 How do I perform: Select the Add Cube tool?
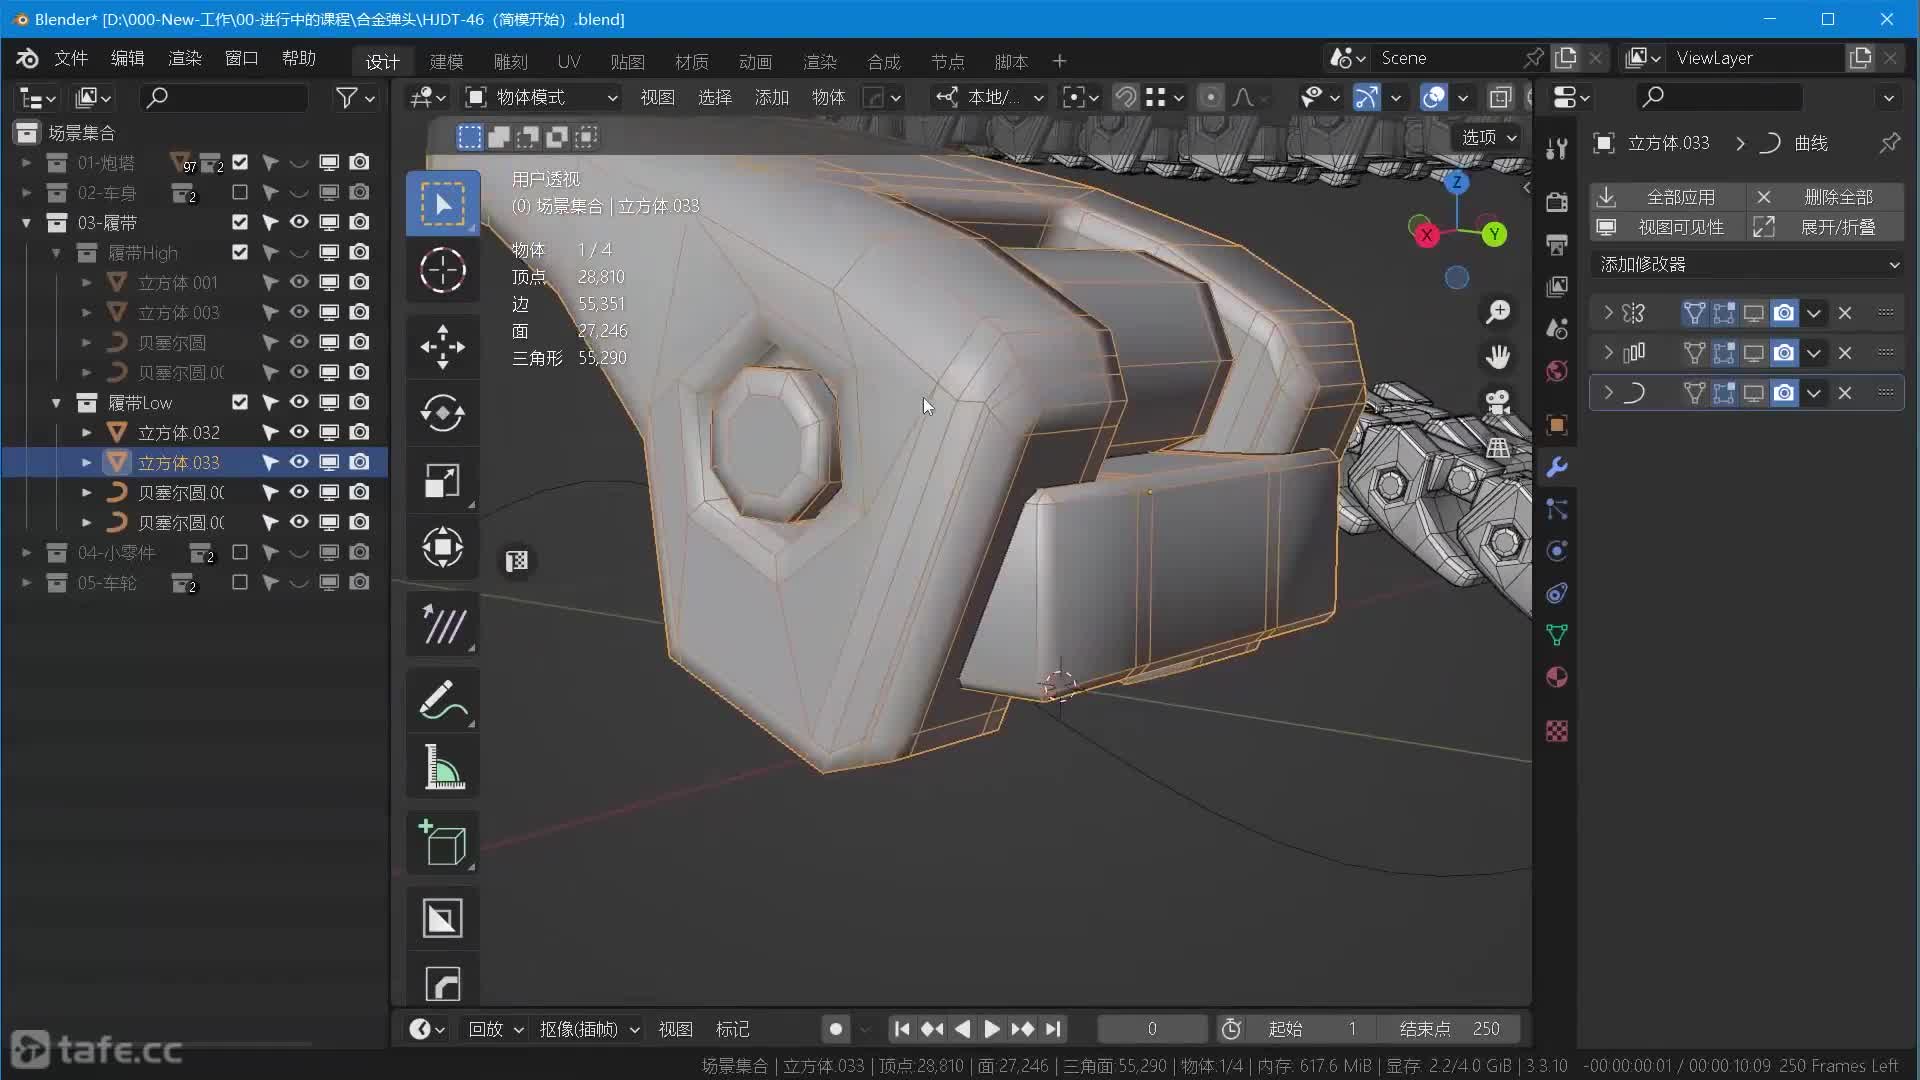(x=442, y=843)
